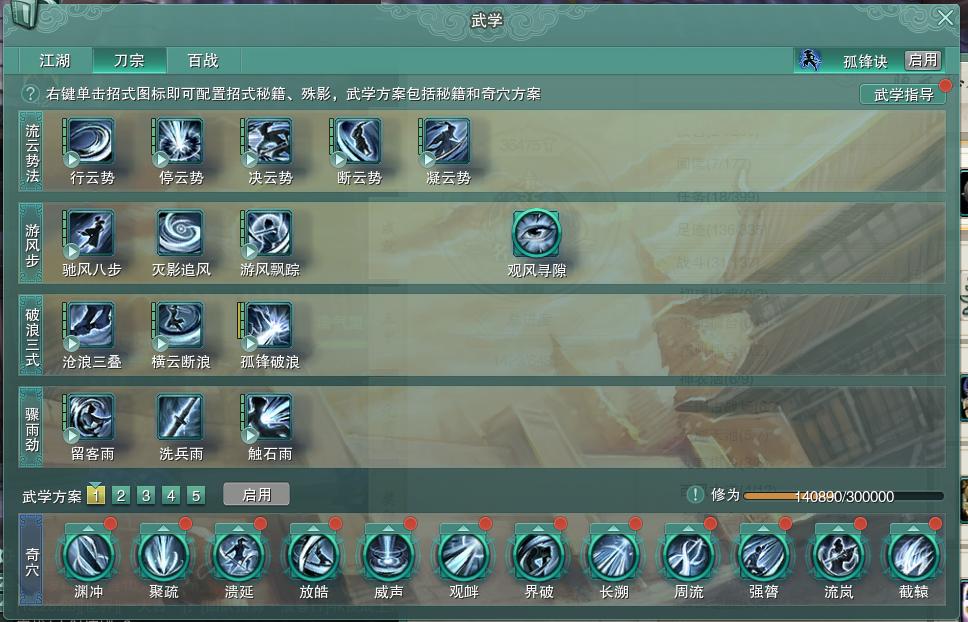968x622 pixels.
Task: Click the 停云势 skill icon
Action: click(x=180, y=141)
